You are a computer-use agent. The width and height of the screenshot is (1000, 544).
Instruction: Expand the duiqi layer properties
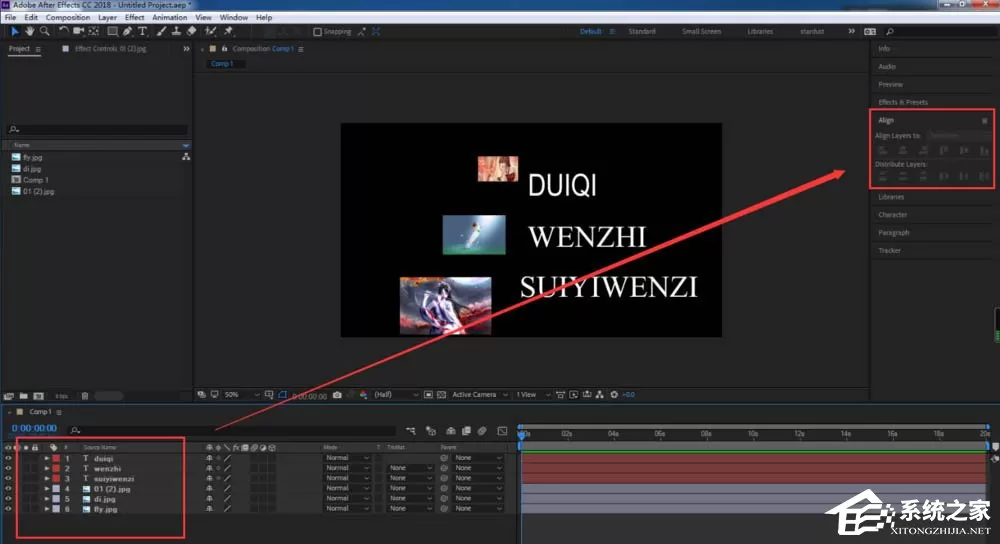pos(47,459)
